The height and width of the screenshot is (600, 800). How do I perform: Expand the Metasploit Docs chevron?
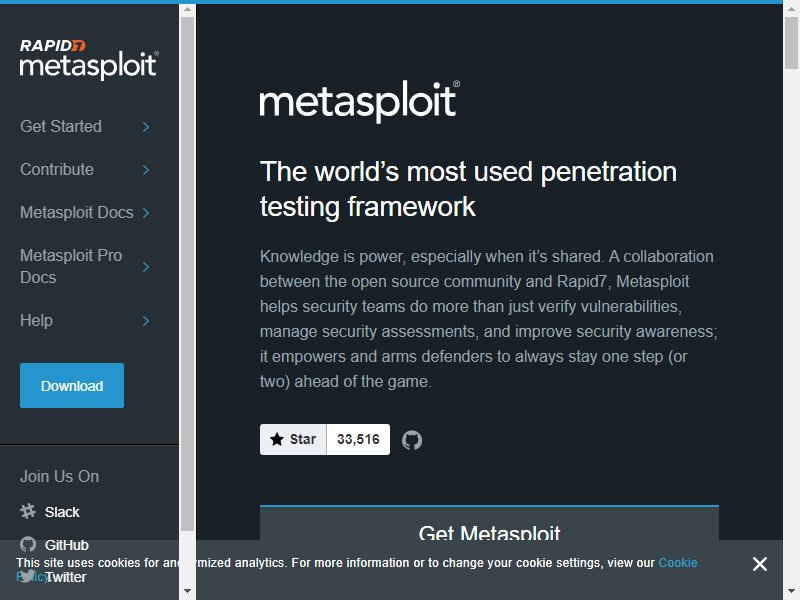146,213
